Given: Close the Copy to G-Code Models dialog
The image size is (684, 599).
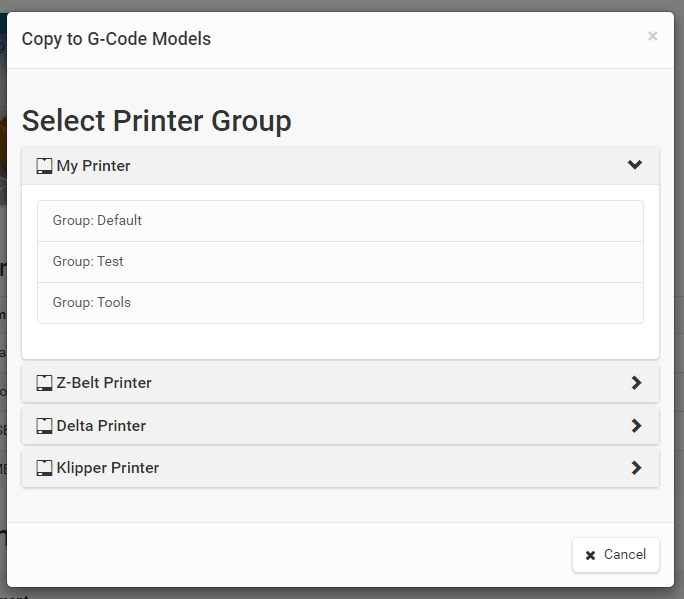Looking at the screenshot, I should click(x=653, y=36).
